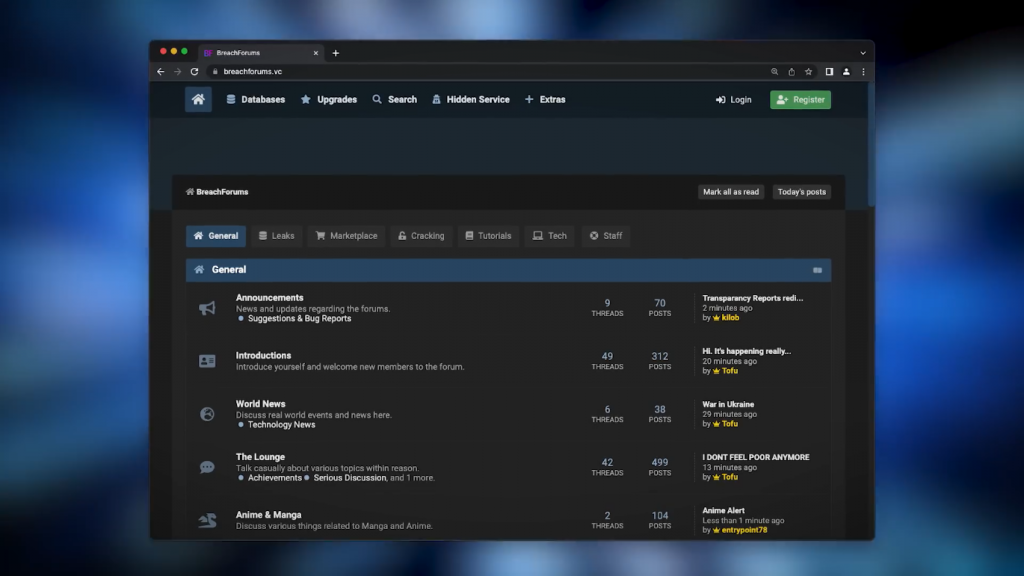Viewport: 1024px width, 576px height.
Task: Click the green Register button
Action: [800, 99]
